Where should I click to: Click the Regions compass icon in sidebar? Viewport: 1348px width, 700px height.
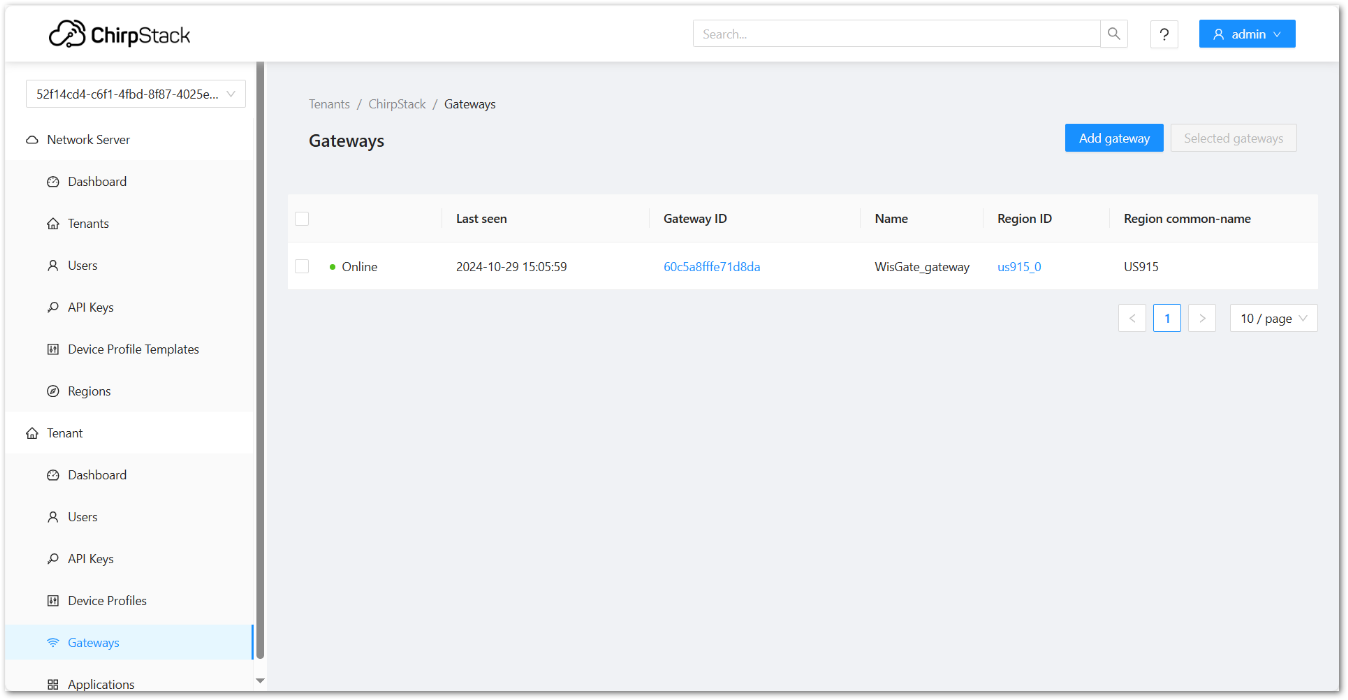[54, 391]
